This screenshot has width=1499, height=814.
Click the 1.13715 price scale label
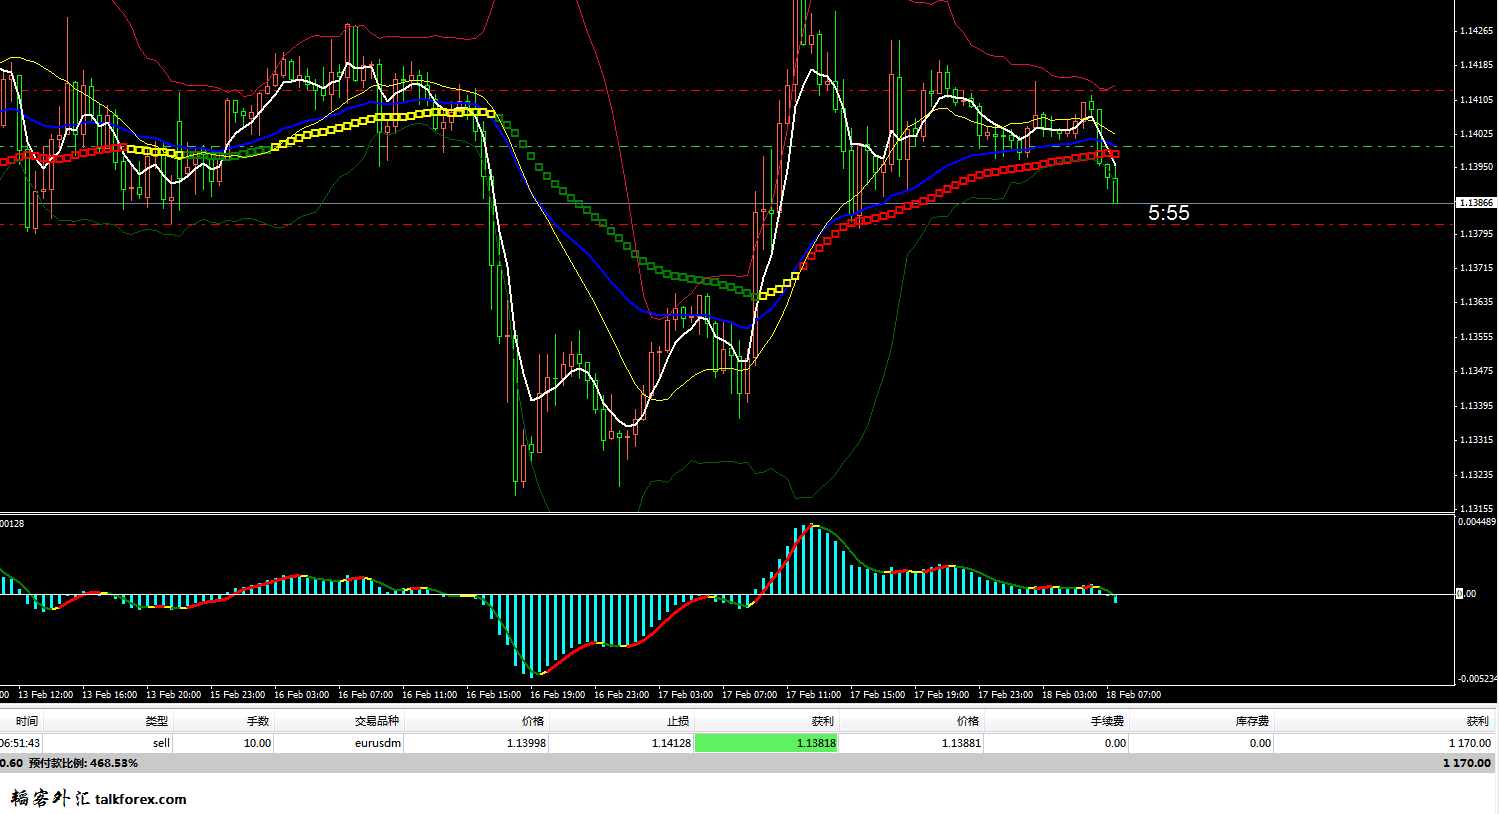coord(1476,268)
